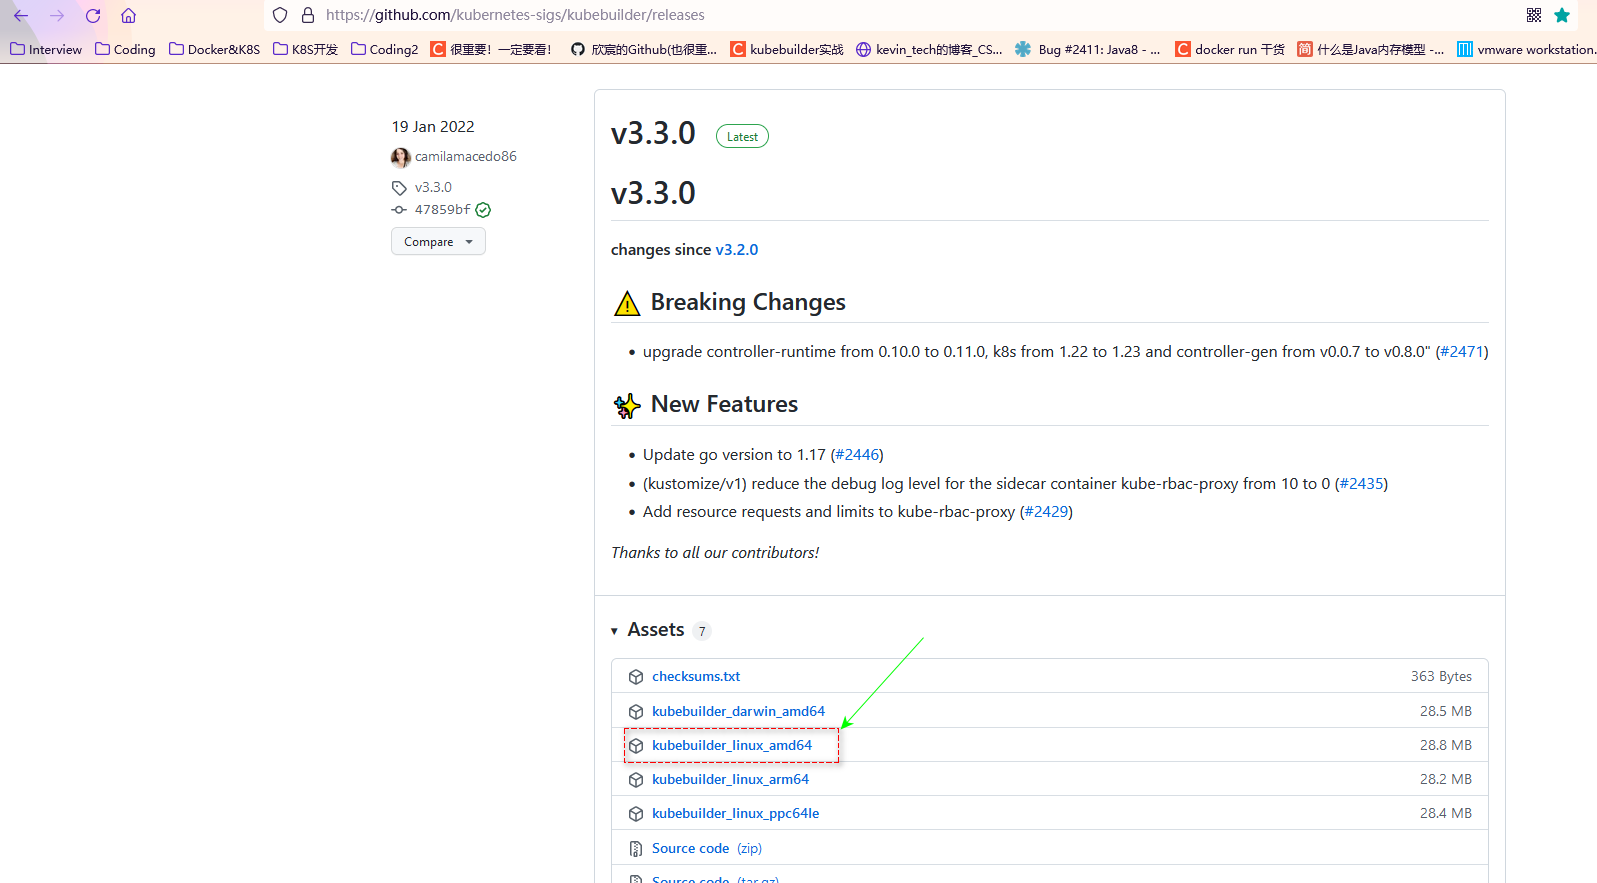Click package icon beside kubebuilder_linux_ppc64le
This screenshot has height=883, width=1597.
tap(636, 814)
